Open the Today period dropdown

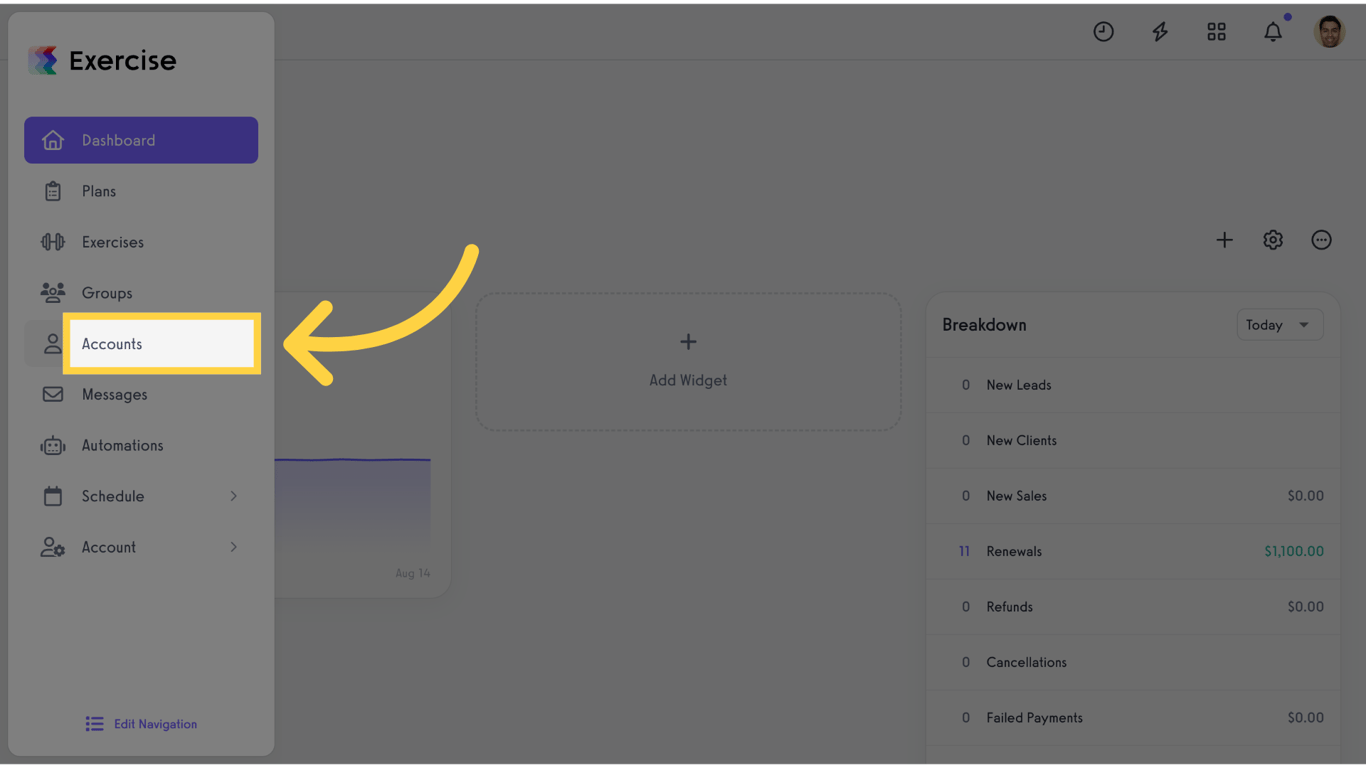(x=1280, y=325)
